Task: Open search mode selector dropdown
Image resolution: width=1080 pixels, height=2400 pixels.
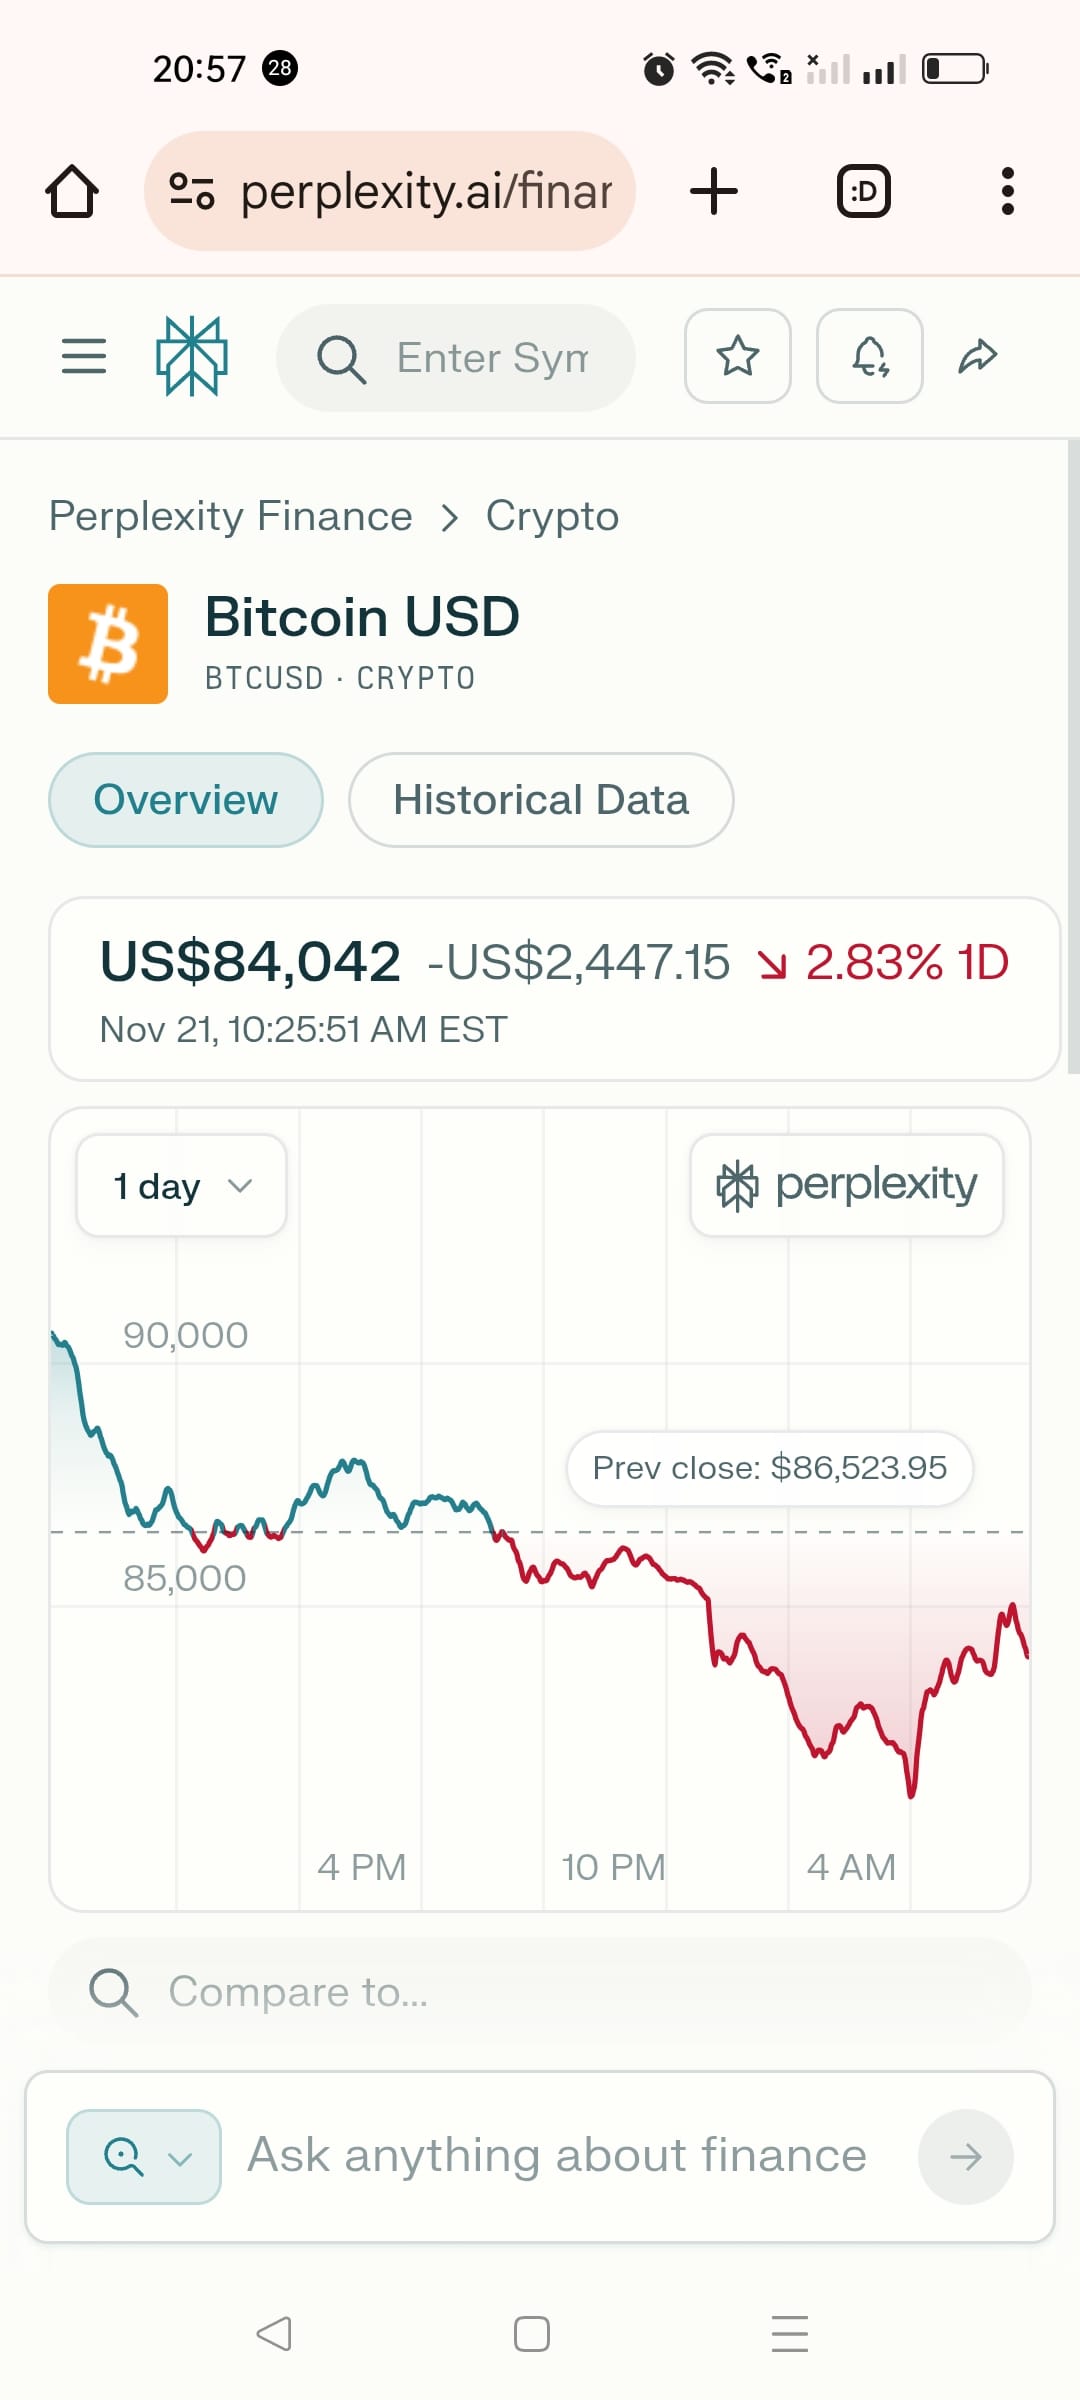Action: (144, 2157)
